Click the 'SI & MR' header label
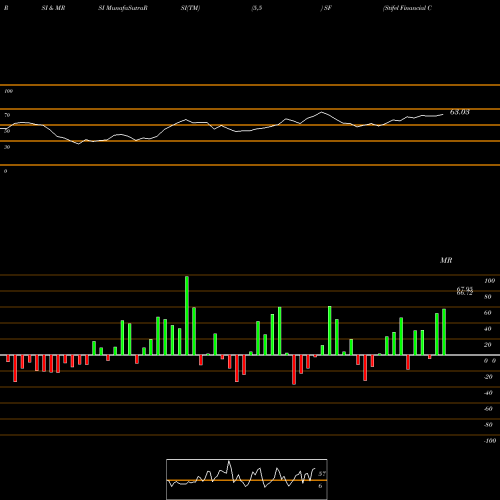The height and width of the screenshot is (500, 500). [x=53, y=8]
